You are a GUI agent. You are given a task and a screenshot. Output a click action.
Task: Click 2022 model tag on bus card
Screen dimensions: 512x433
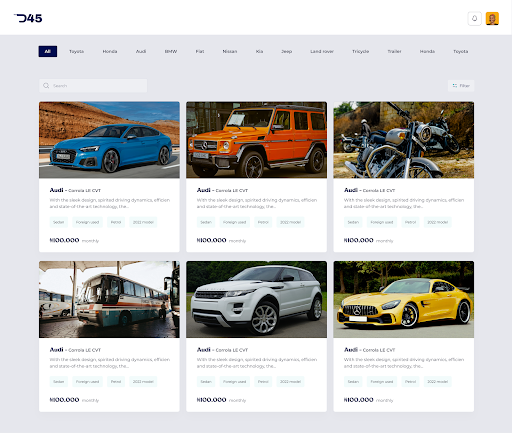coord(143,381)
